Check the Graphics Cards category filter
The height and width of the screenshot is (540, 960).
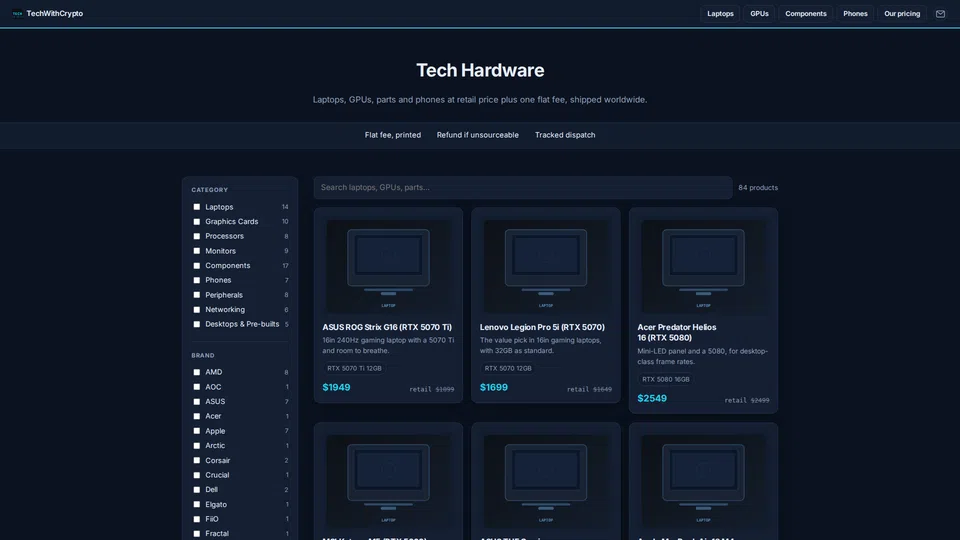click(x=197, y=222)
